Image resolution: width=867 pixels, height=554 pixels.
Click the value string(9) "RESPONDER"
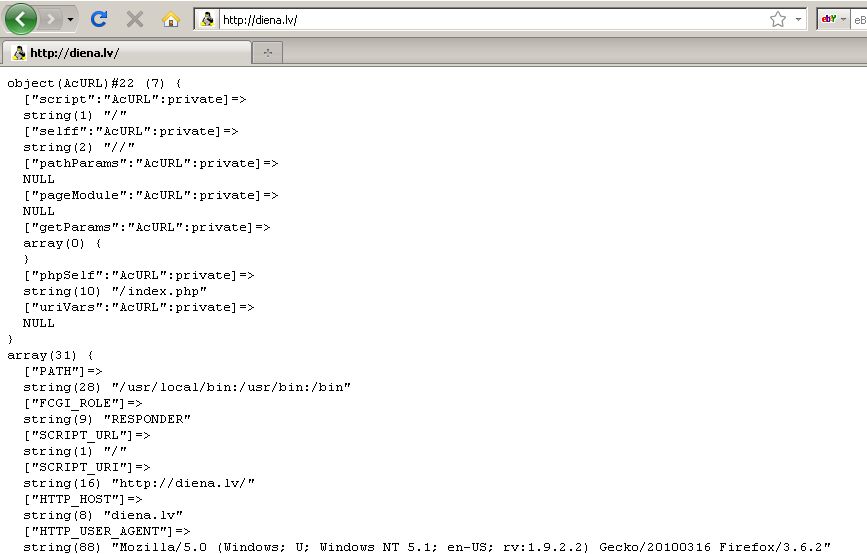107,420
